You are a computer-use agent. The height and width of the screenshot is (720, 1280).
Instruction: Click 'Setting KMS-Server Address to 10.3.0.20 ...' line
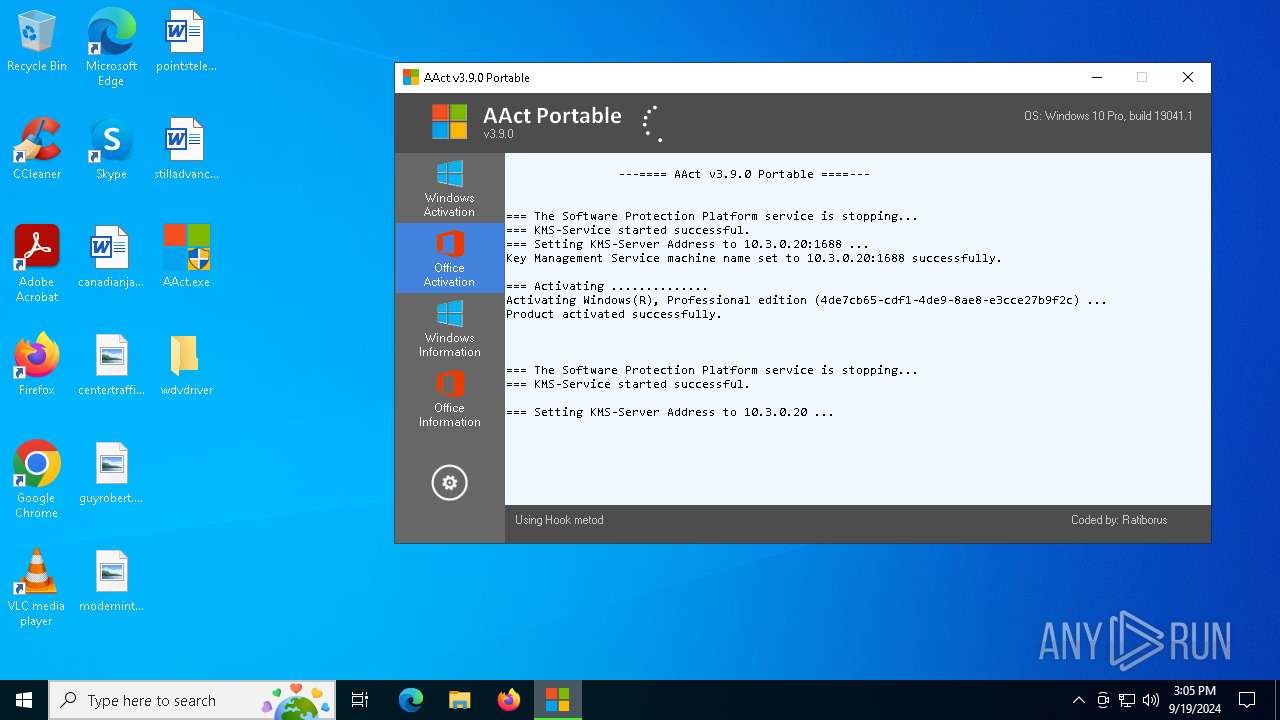pyautogui.click(x=670, y=412)
